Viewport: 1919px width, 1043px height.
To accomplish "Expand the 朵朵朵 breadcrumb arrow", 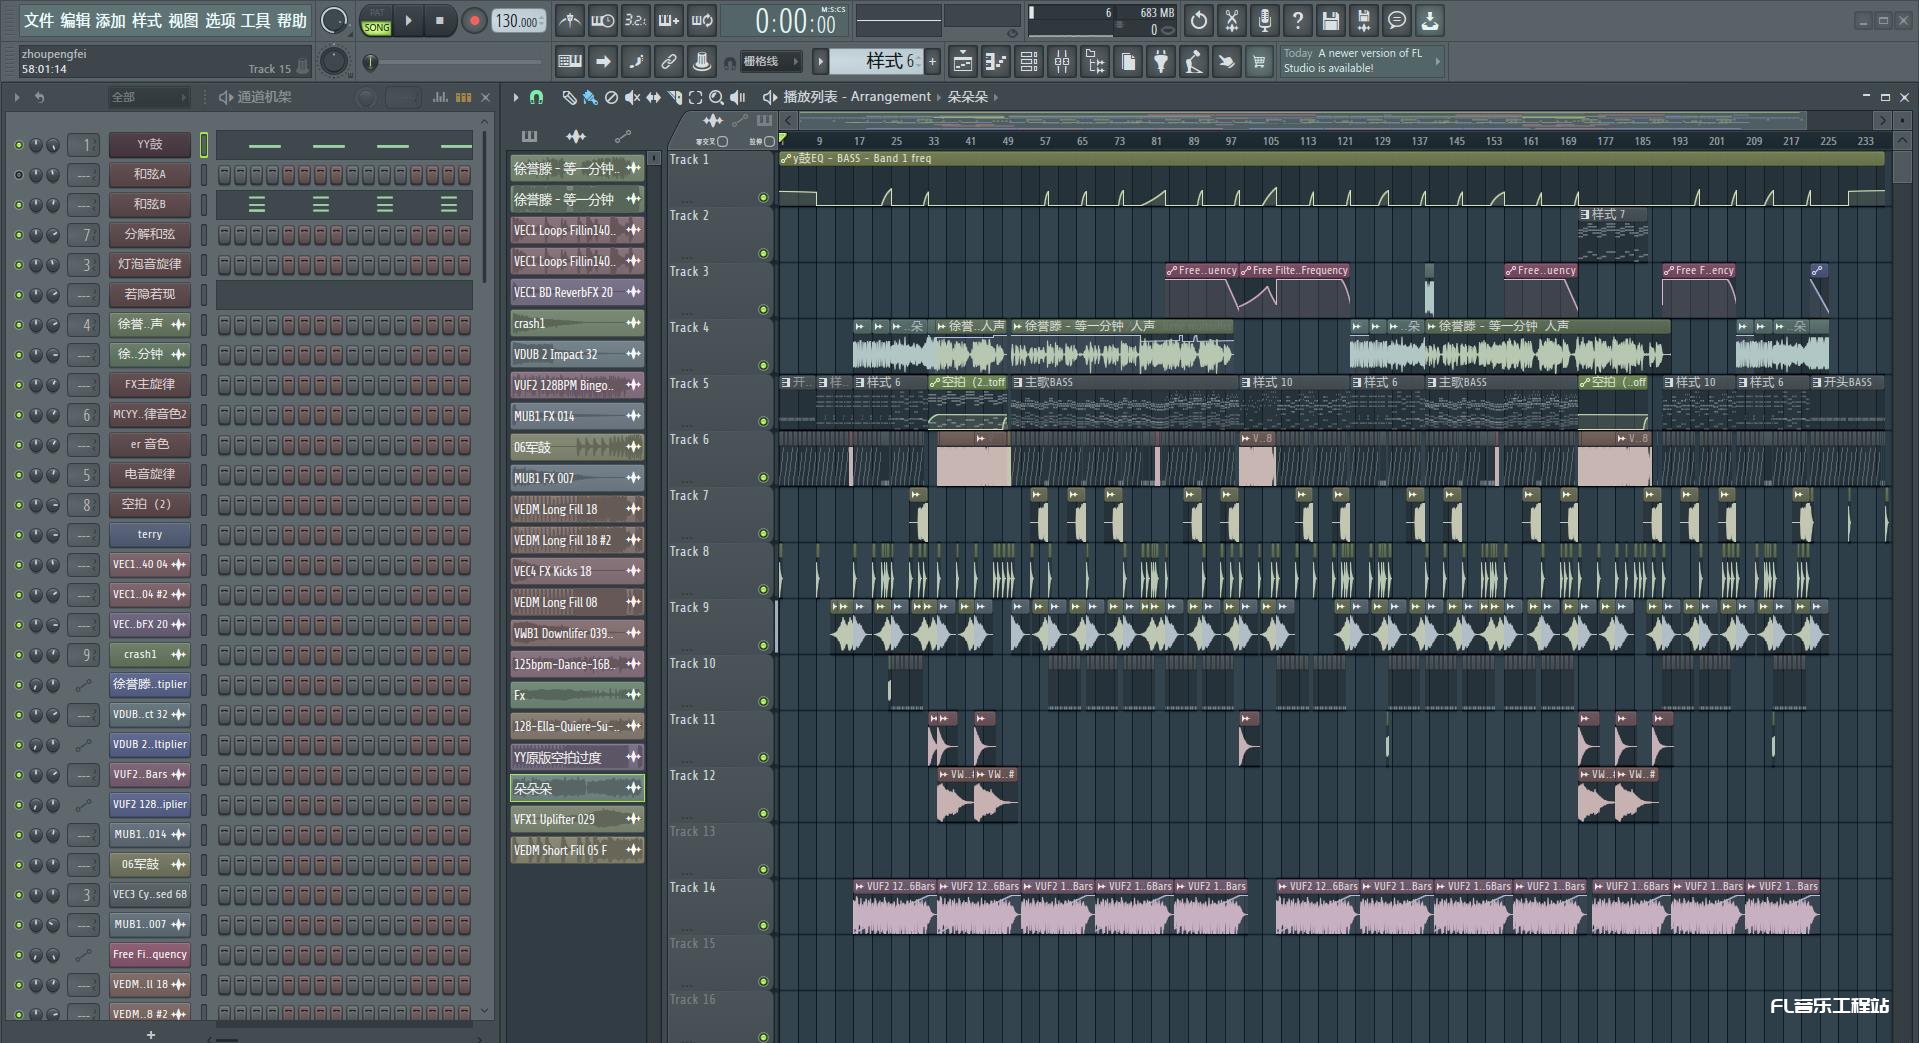I will tap(996, 97).
